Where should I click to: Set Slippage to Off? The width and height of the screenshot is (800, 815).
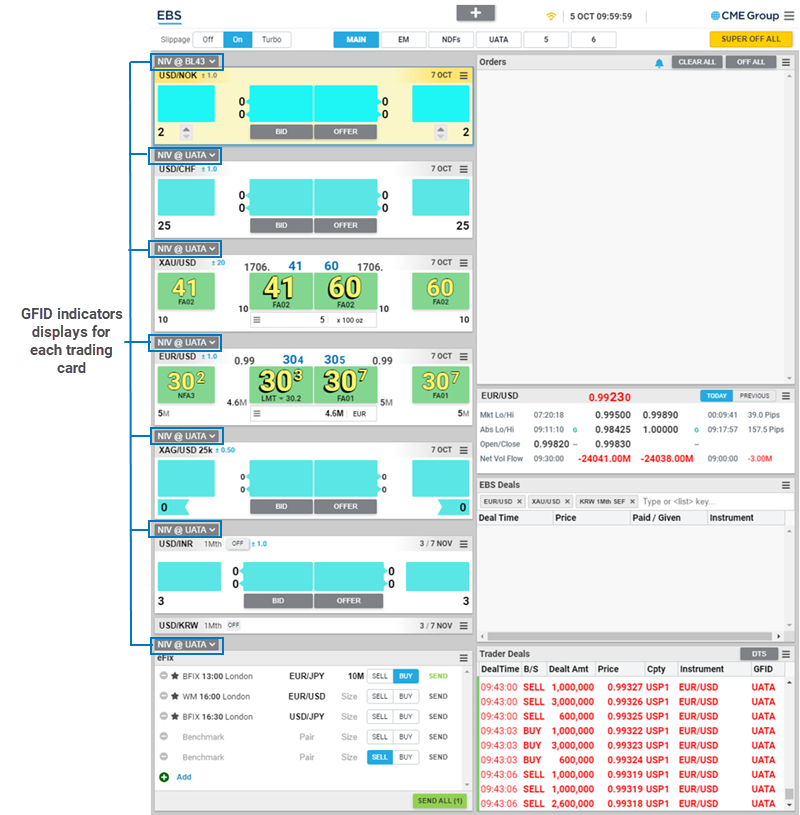tap(208, 40)
